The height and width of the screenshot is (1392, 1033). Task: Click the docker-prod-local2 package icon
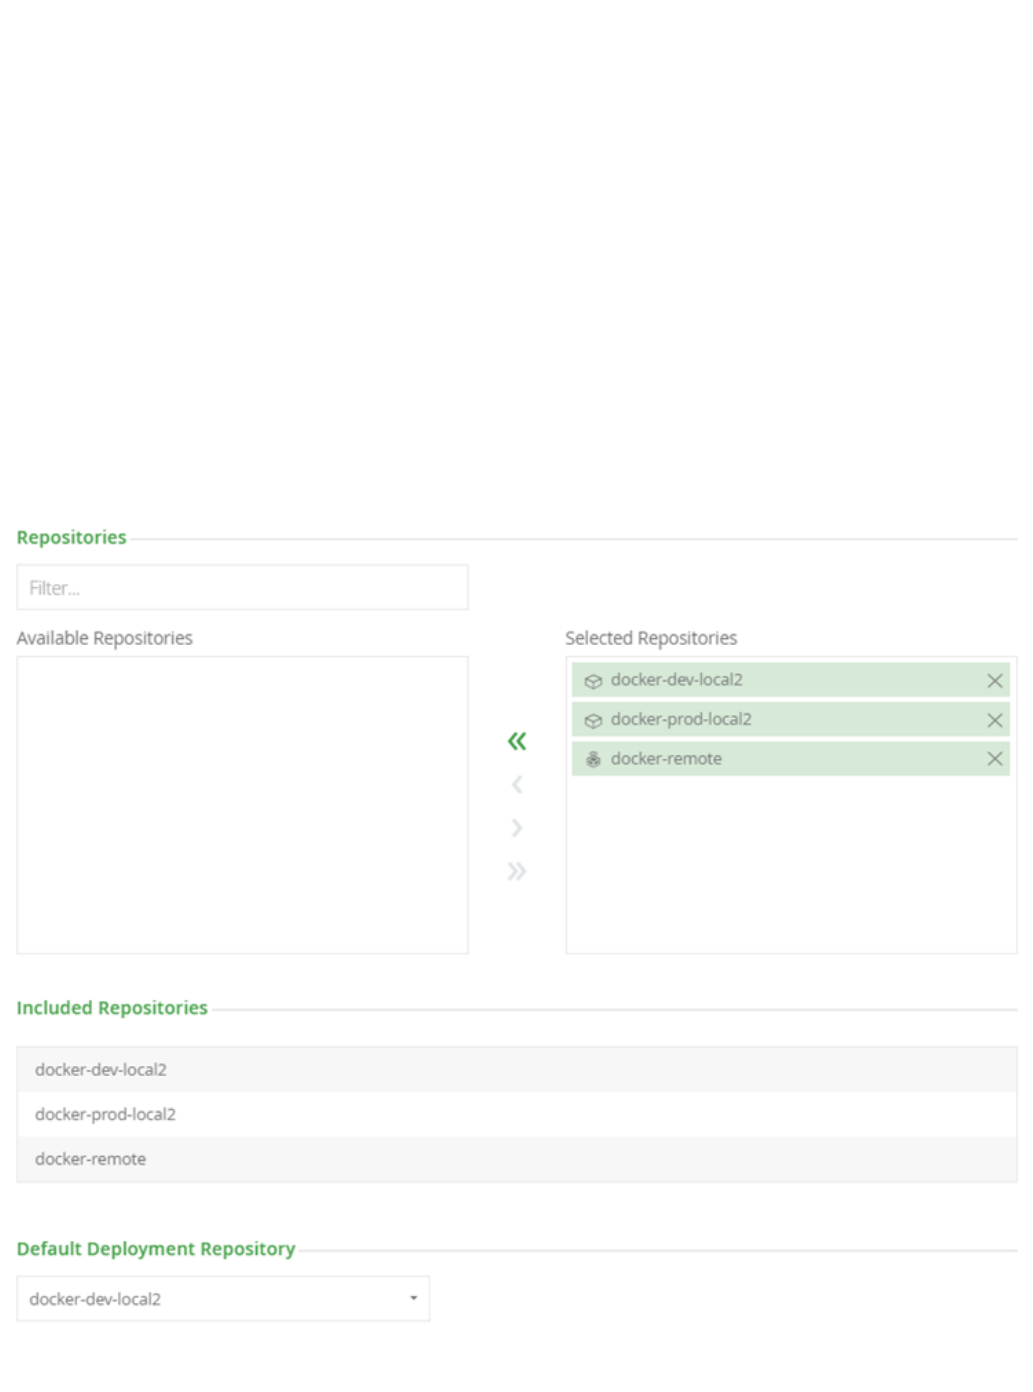coord(593,720)
